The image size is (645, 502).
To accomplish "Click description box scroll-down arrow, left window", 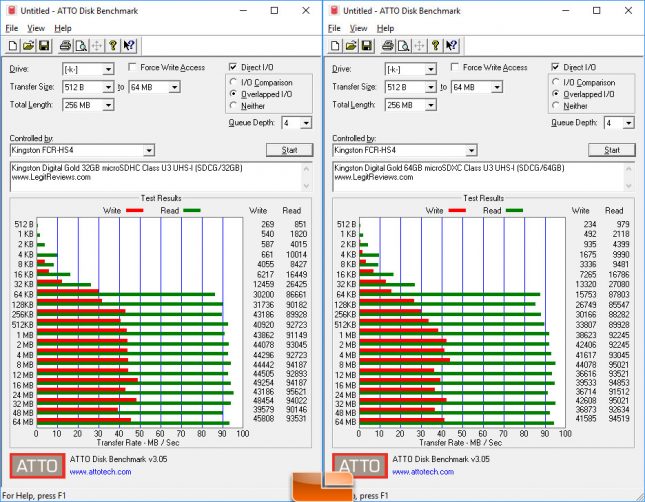I will click(x=306, y=186).
